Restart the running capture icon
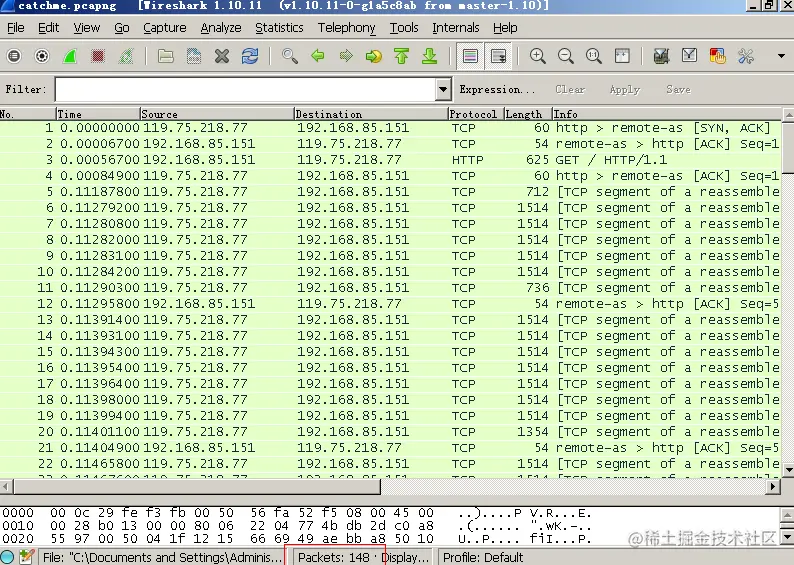This screenshot has height=565, width=794. click(126, 56)
